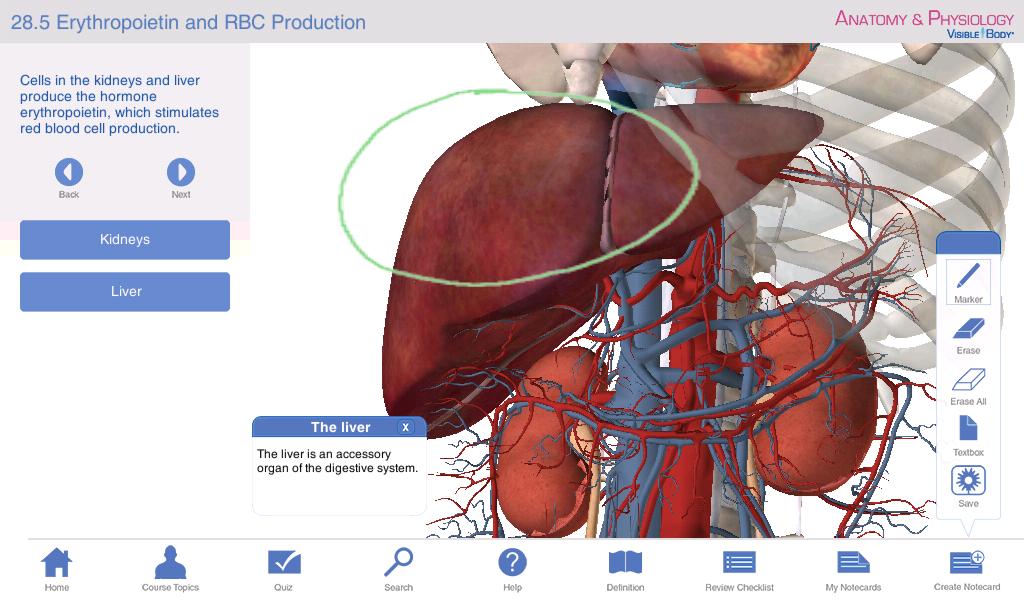Go Back to previous slide
1024x600 pixels.
coord(69,178)
